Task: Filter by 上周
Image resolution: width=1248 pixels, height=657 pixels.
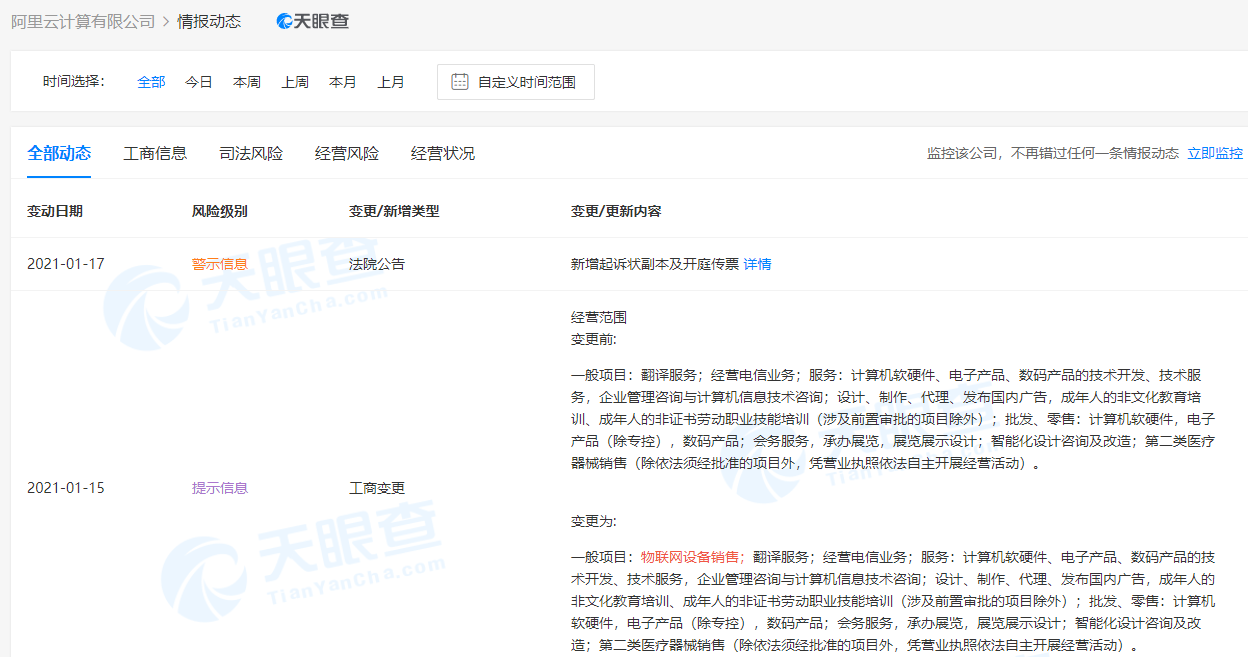Action: click(295, 82)
